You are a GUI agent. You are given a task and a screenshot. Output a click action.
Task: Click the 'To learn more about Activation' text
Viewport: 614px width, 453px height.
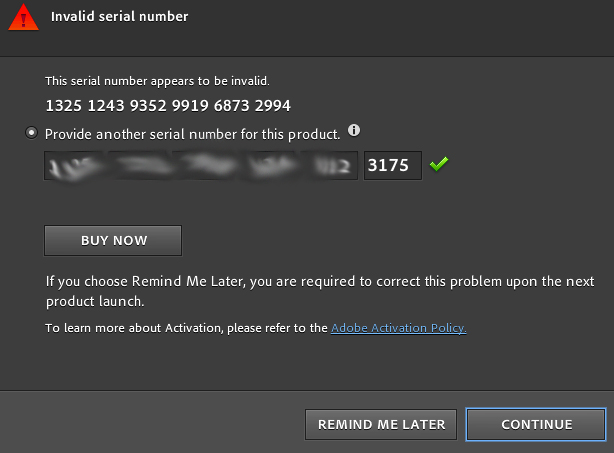tap(186, 328)
